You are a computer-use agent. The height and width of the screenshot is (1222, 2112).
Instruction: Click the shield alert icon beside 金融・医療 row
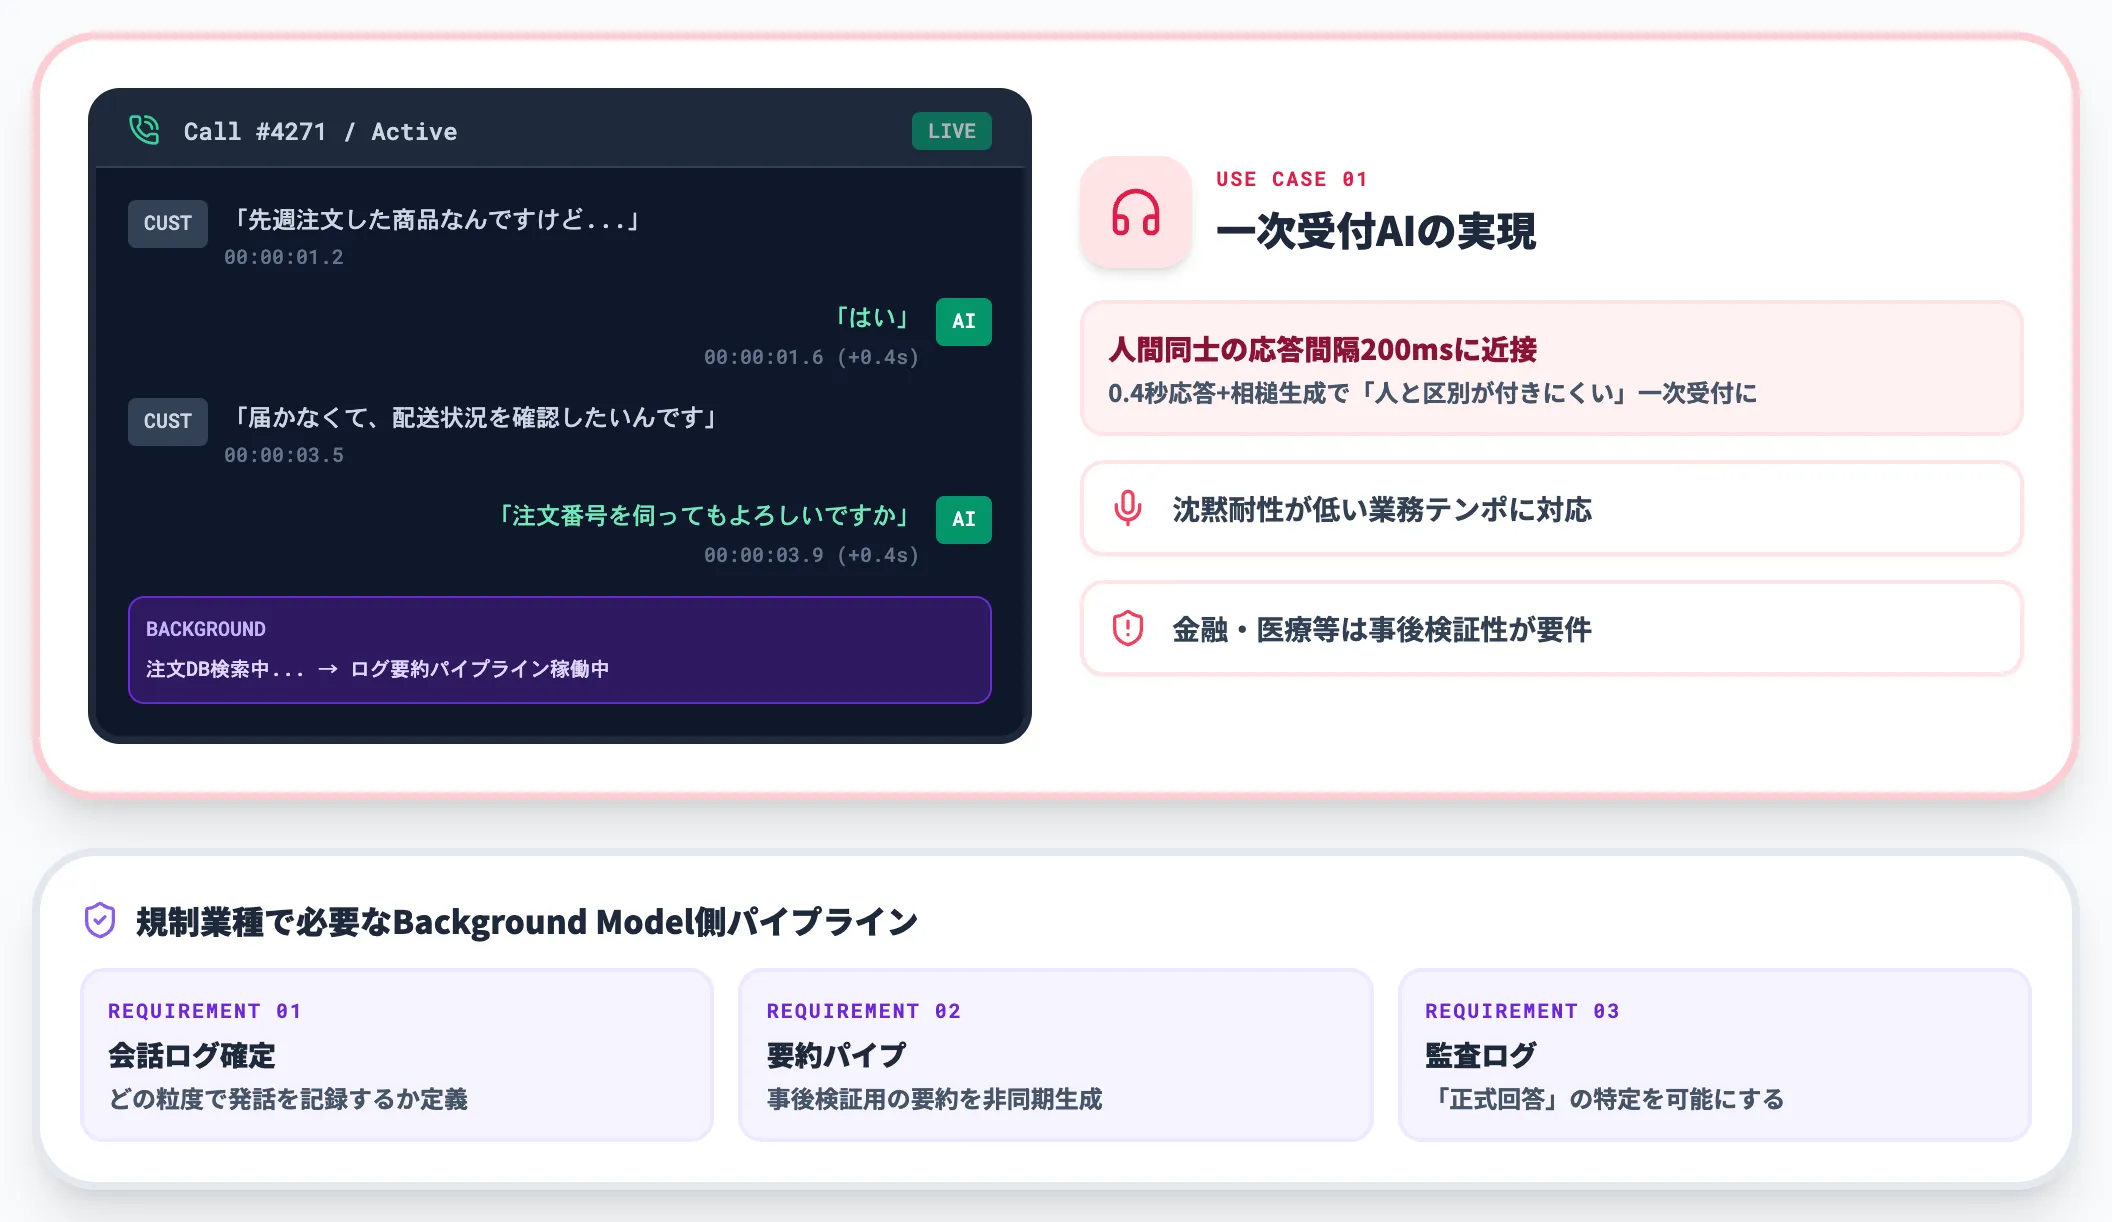coord(1127,628)
